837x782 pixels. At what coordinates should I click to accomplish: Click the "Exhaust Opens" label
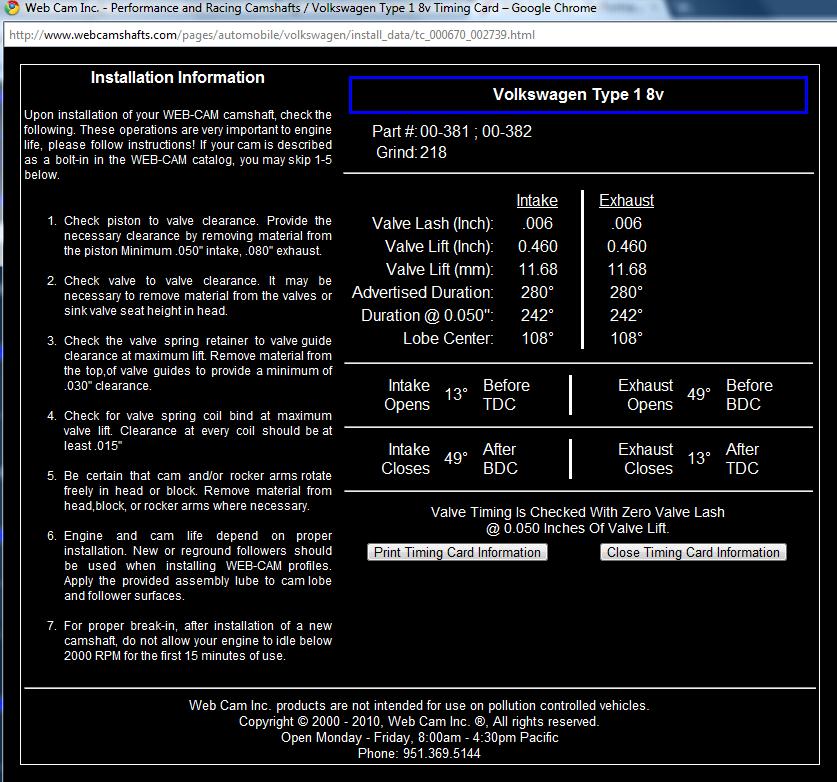[646, 395]
